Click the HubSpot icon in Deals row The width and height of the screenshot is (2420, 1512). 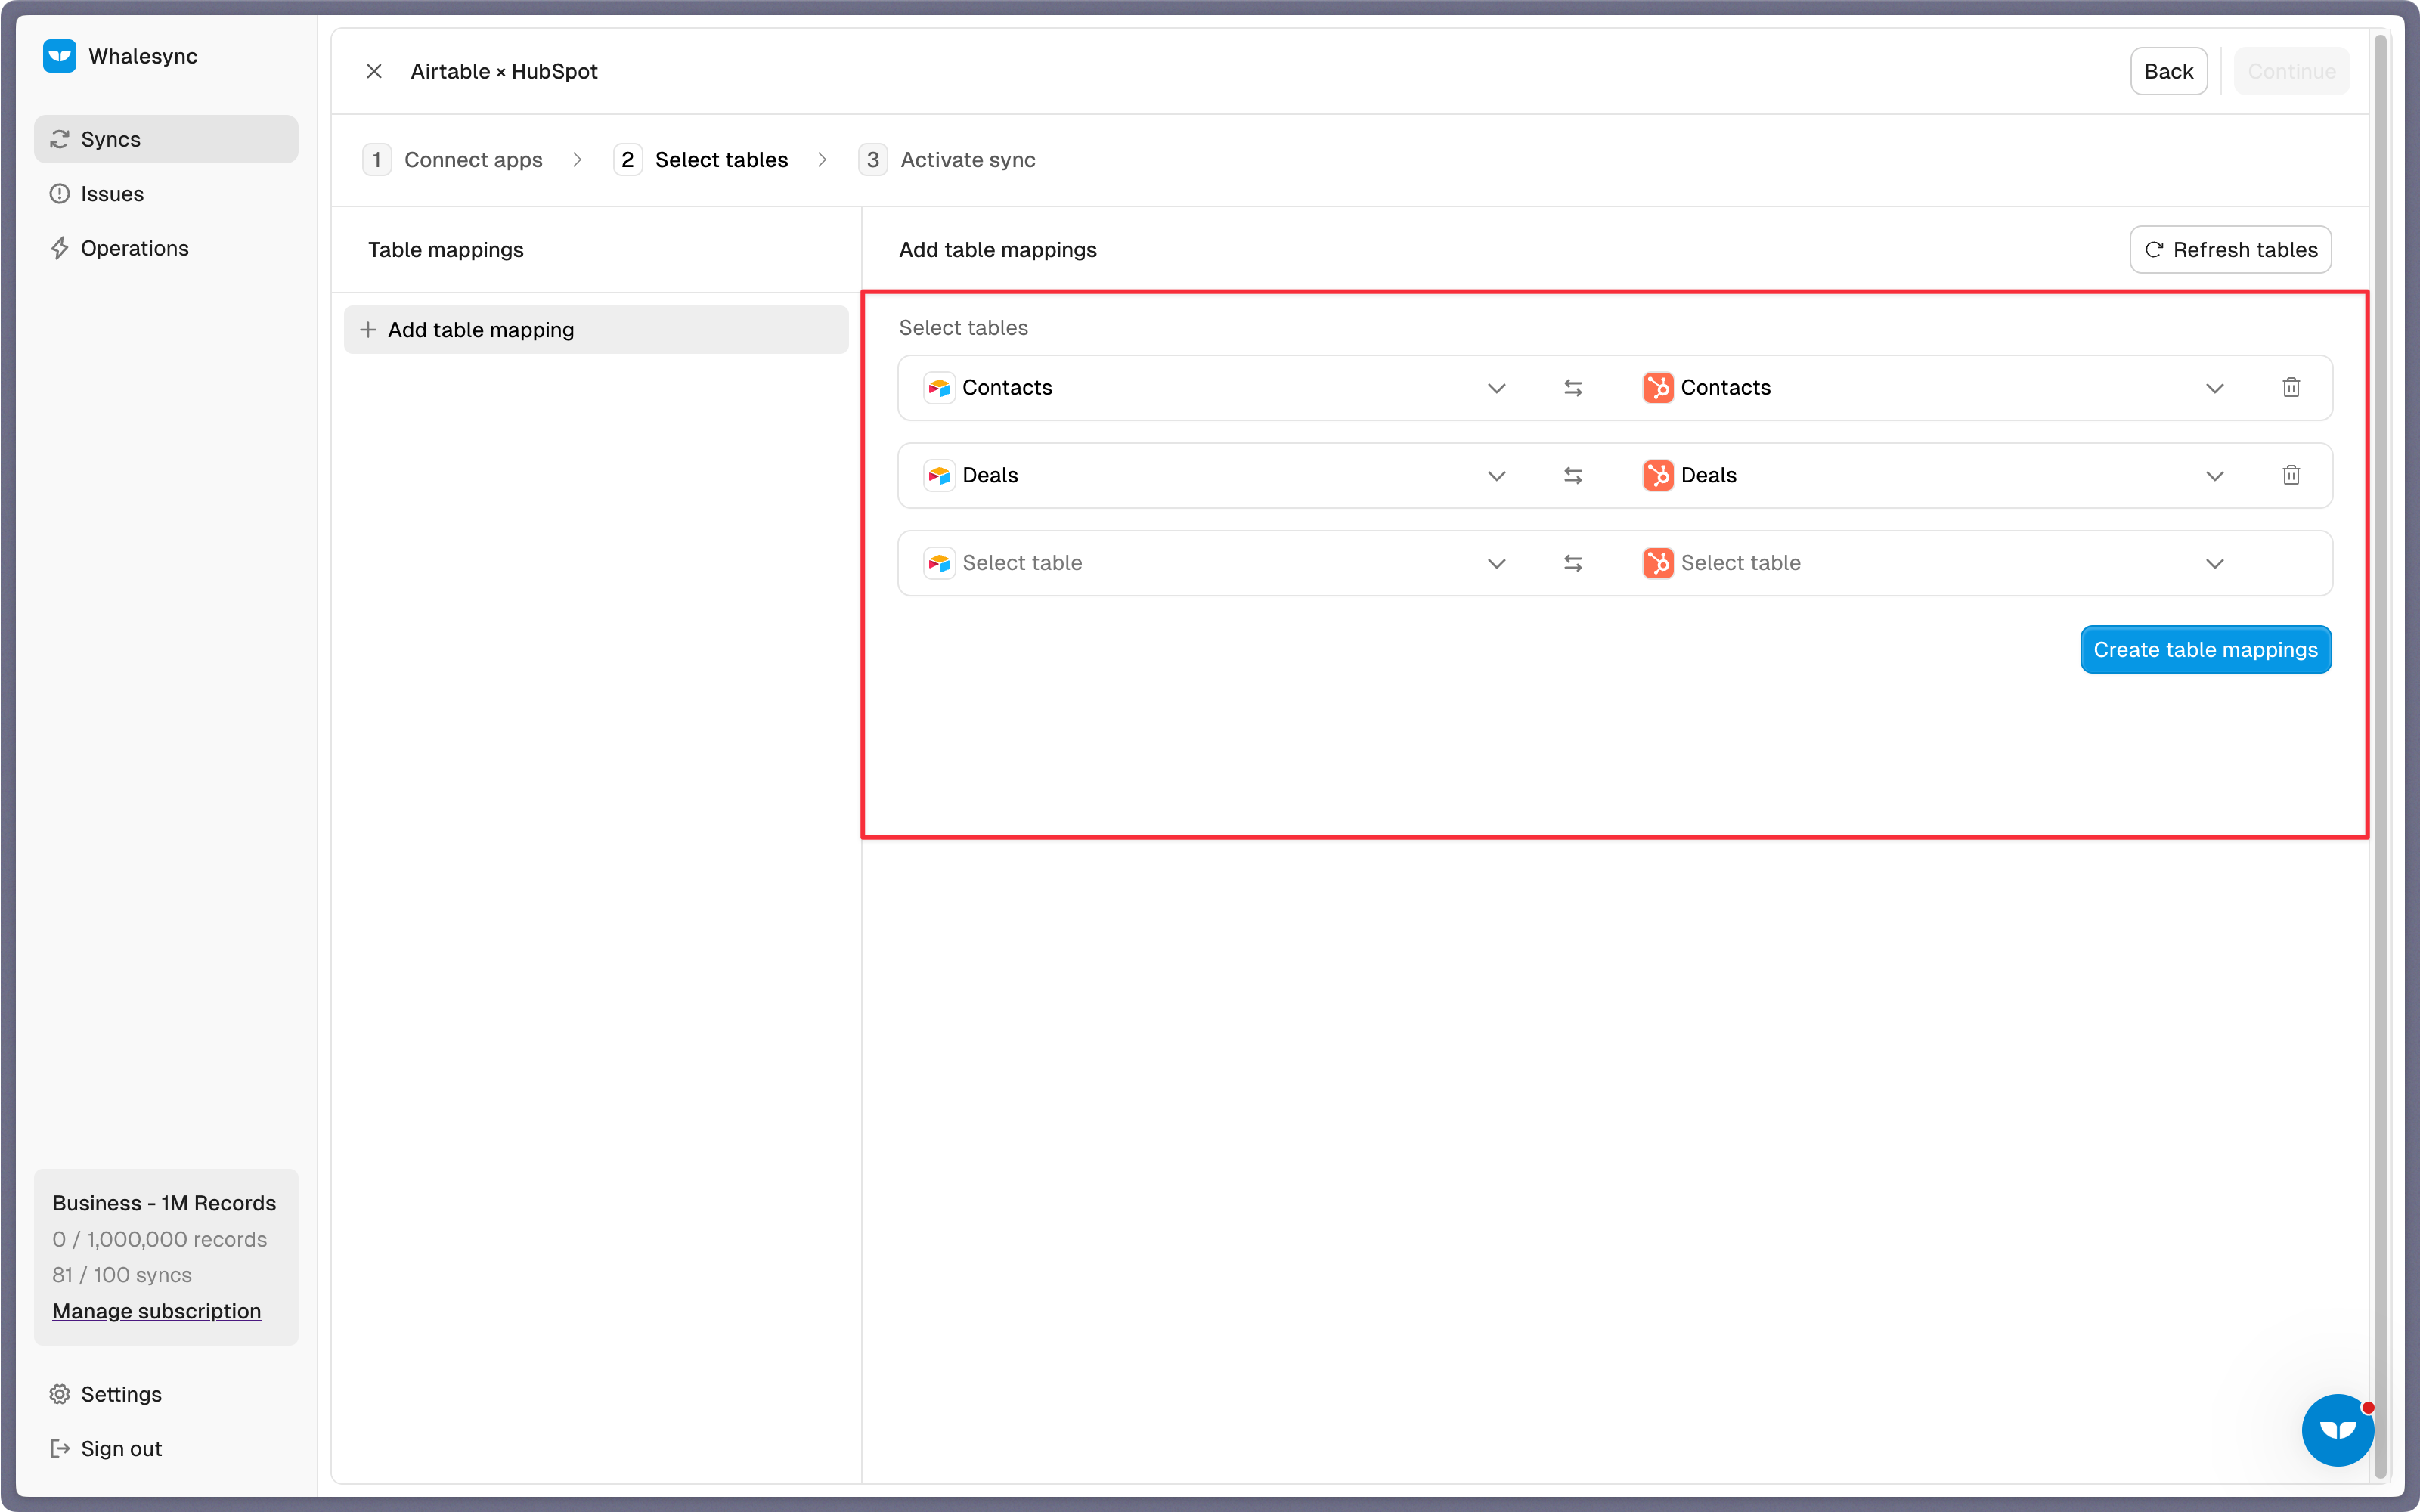1658,475
